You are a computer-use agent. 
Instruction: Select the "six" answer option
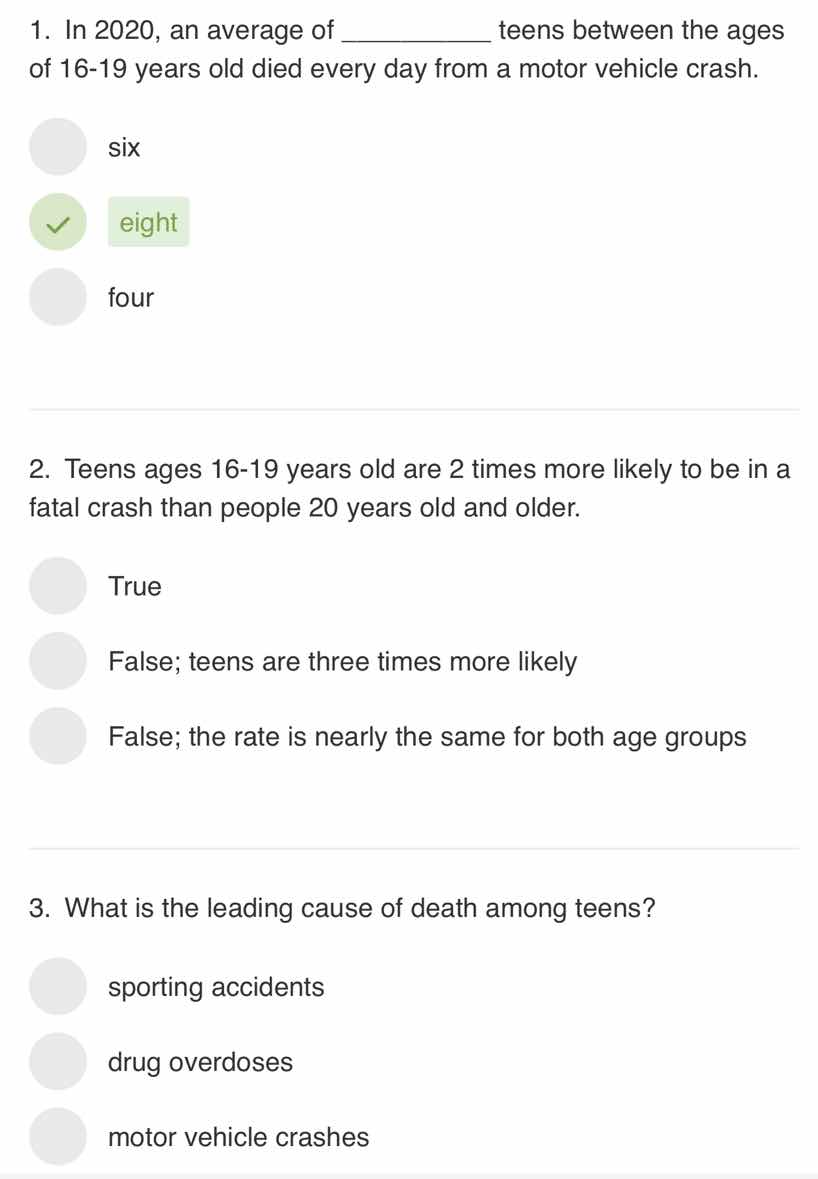[57, 147]
